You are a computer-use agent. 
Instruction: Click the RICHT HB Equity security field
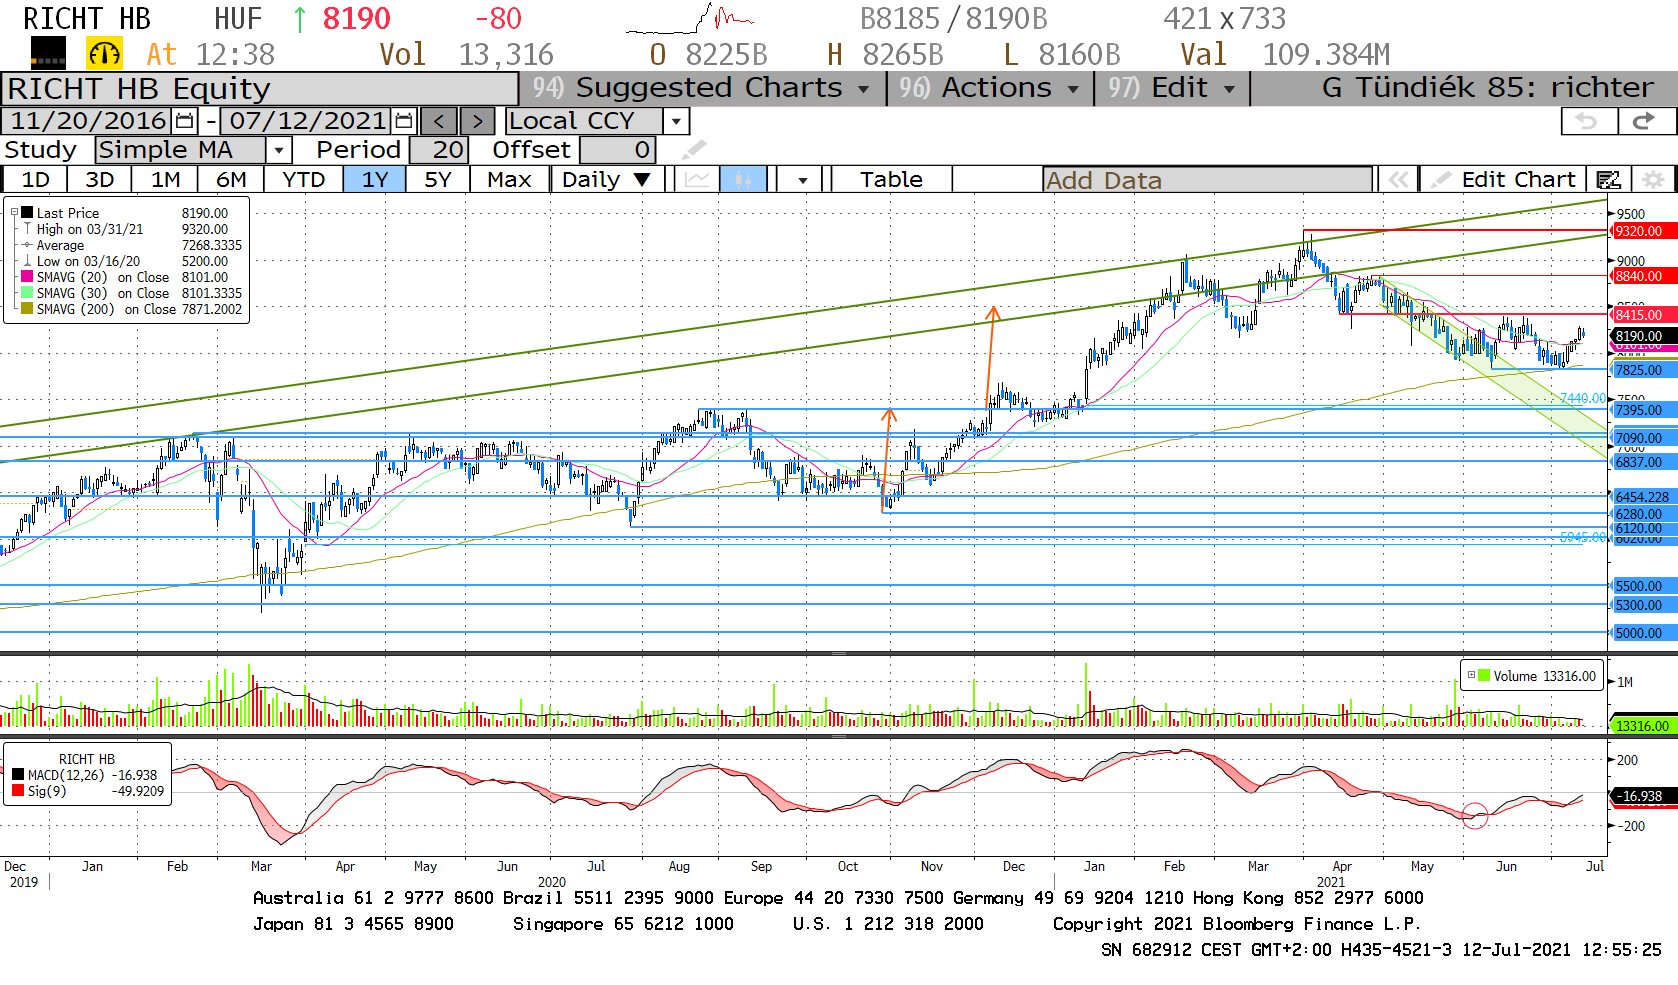(260, 89)
